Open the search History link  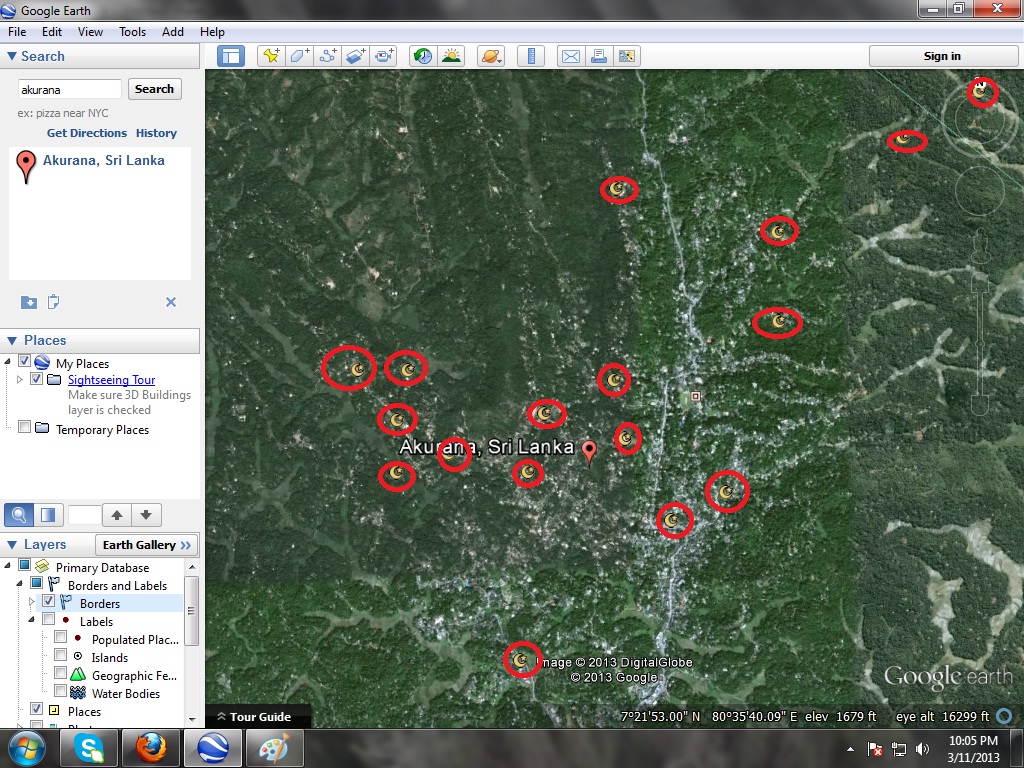(156, 133)
